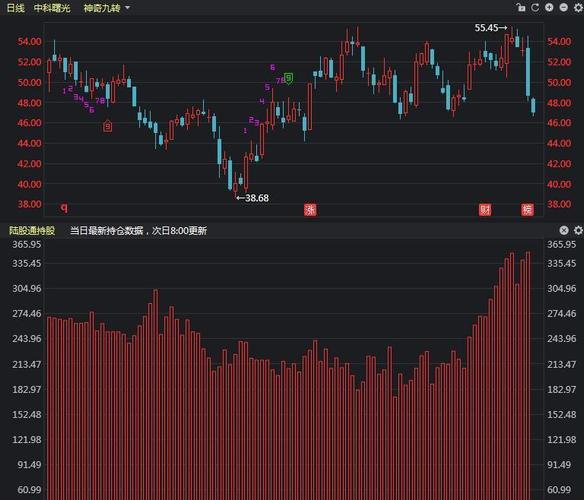The height and width of the screenshot is (500, 584).
Task: Click the red 涨 event marker
Action: [310, 210]
